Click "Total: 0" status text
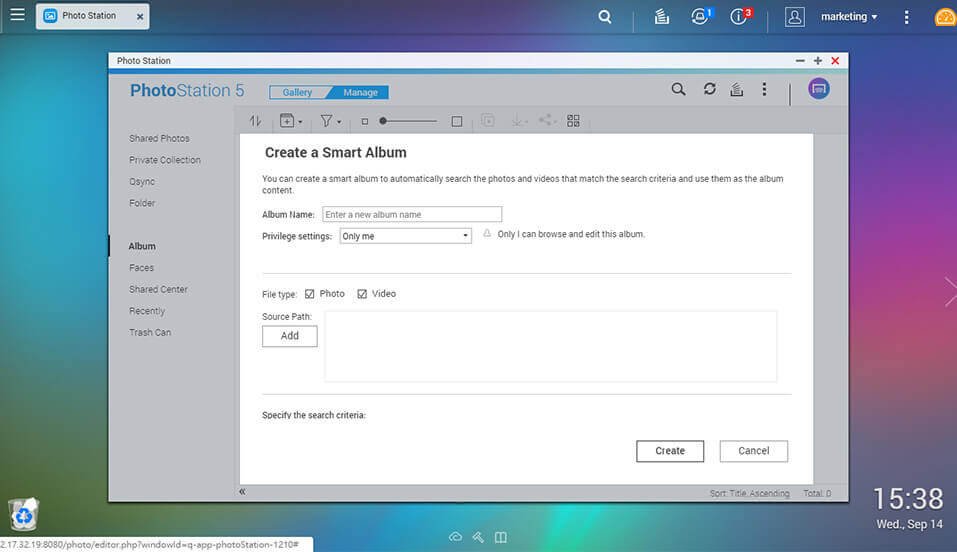 click(x=817, y=493)
